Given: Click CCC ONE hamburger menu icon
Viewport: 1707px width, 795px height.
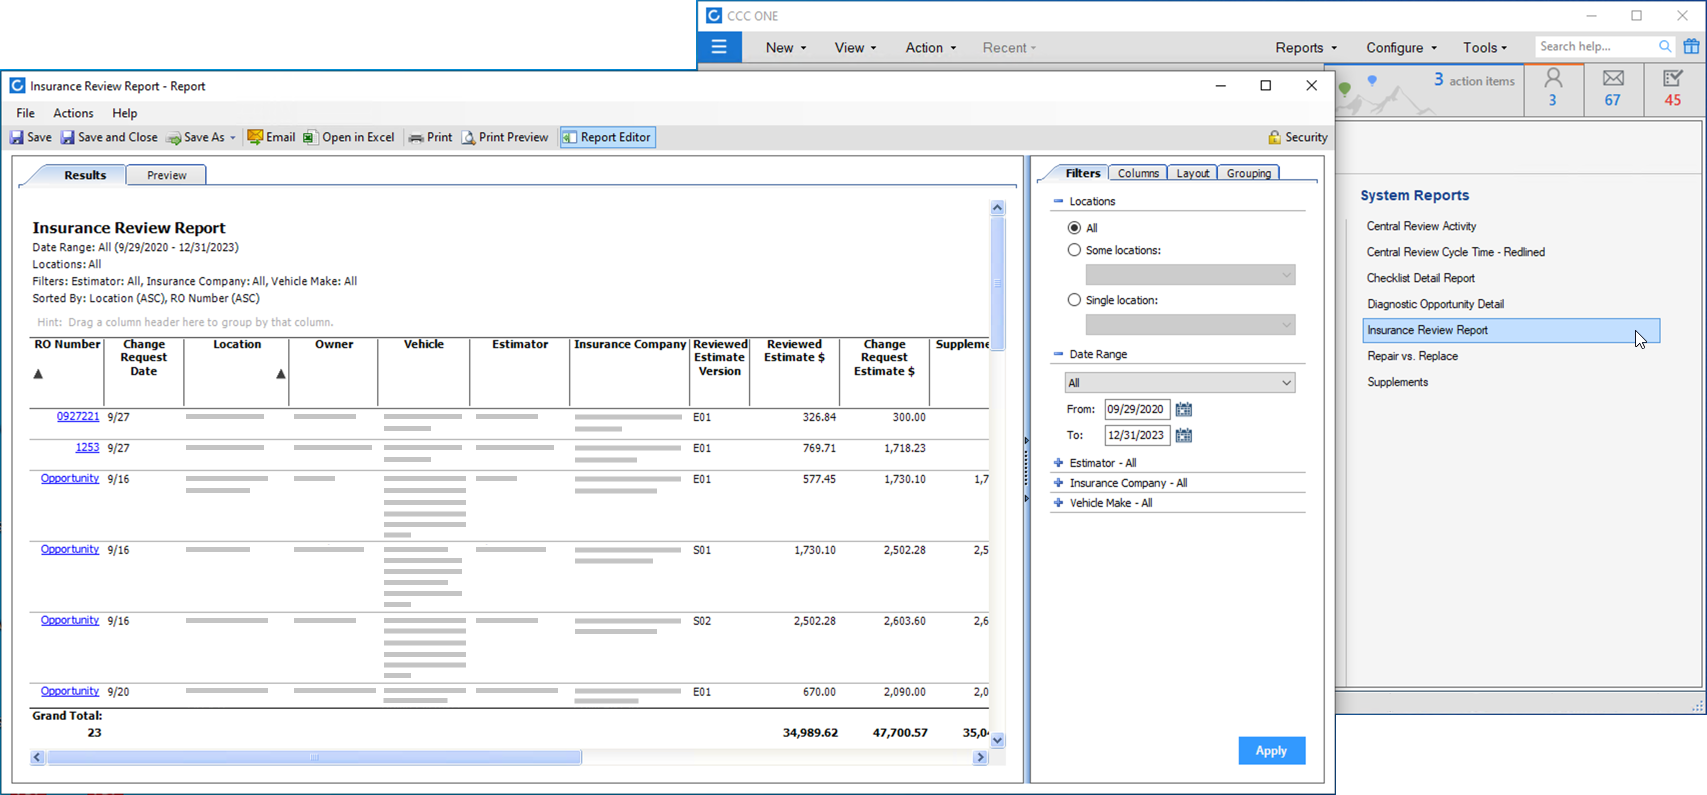Looking at the screenshot, I should (719, 47).
